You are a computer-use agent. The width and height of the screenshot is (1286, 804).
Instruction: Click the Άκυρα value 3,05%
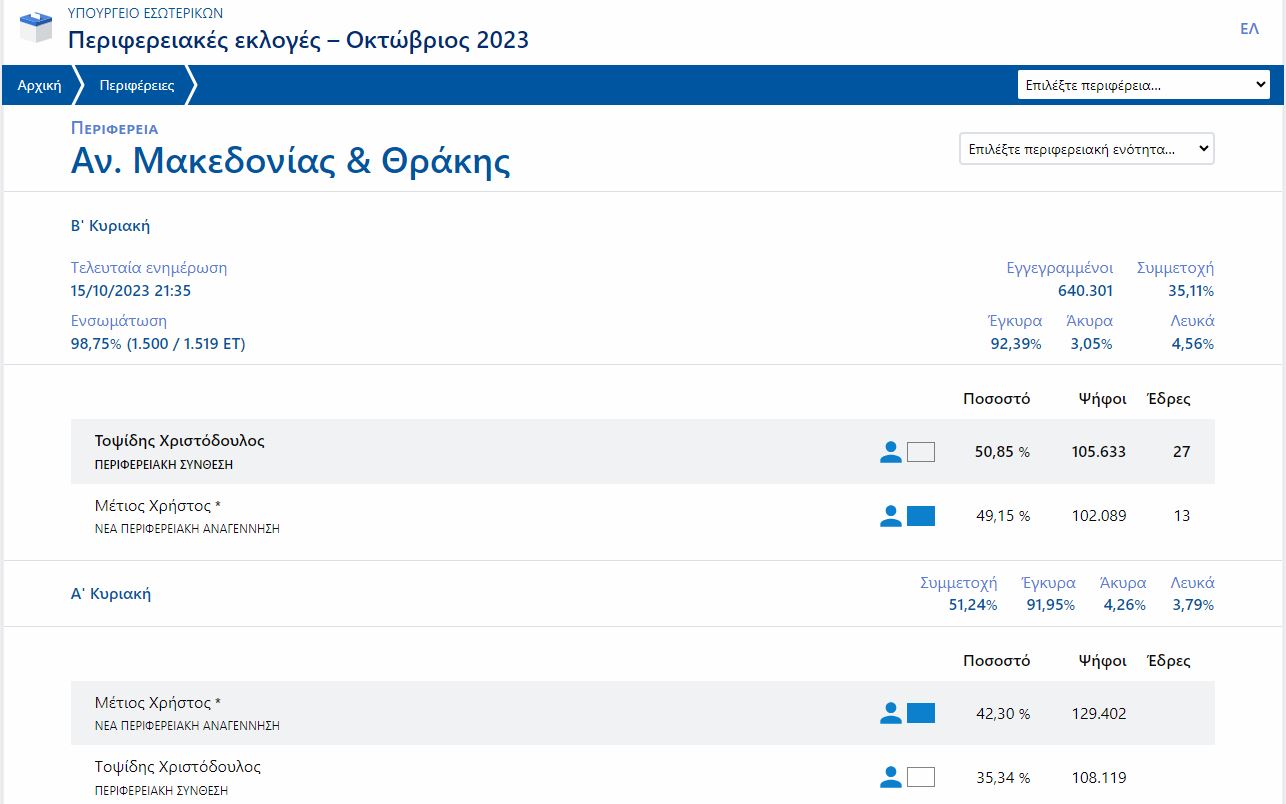[1092, 344]
